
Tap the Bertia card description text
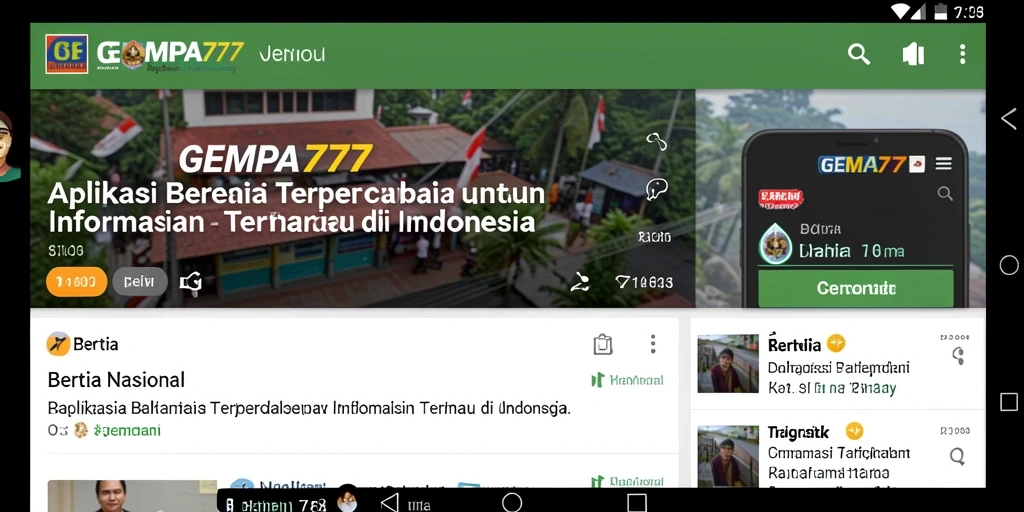coord(310,409)
